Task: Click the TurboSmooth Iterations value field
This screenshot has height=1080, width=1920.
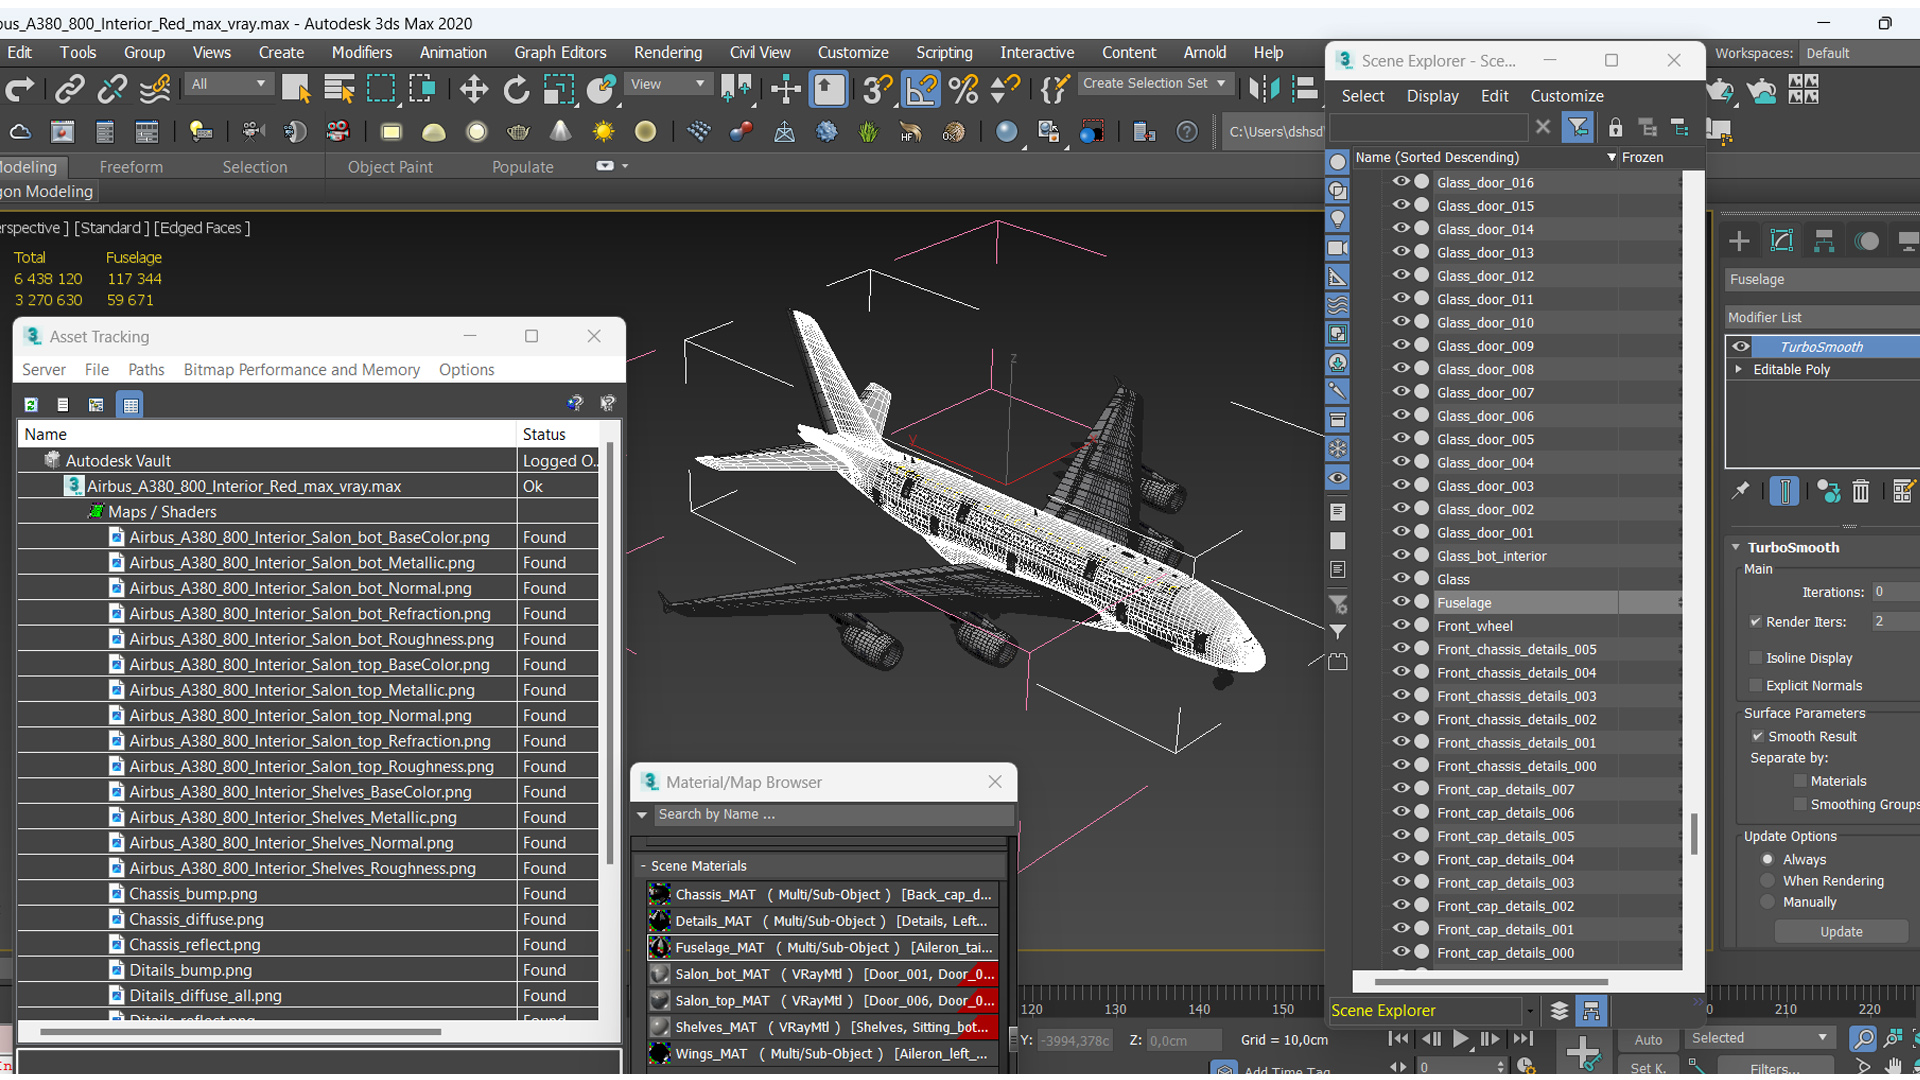Action: (1895, 592)
